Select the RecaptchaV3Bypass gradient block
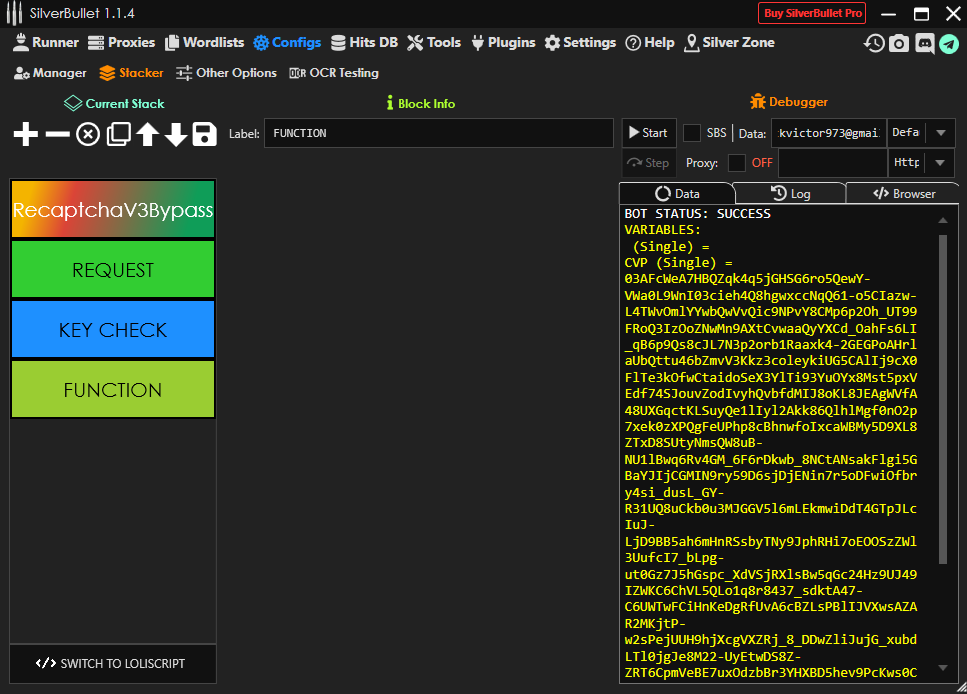 [113, 210]
